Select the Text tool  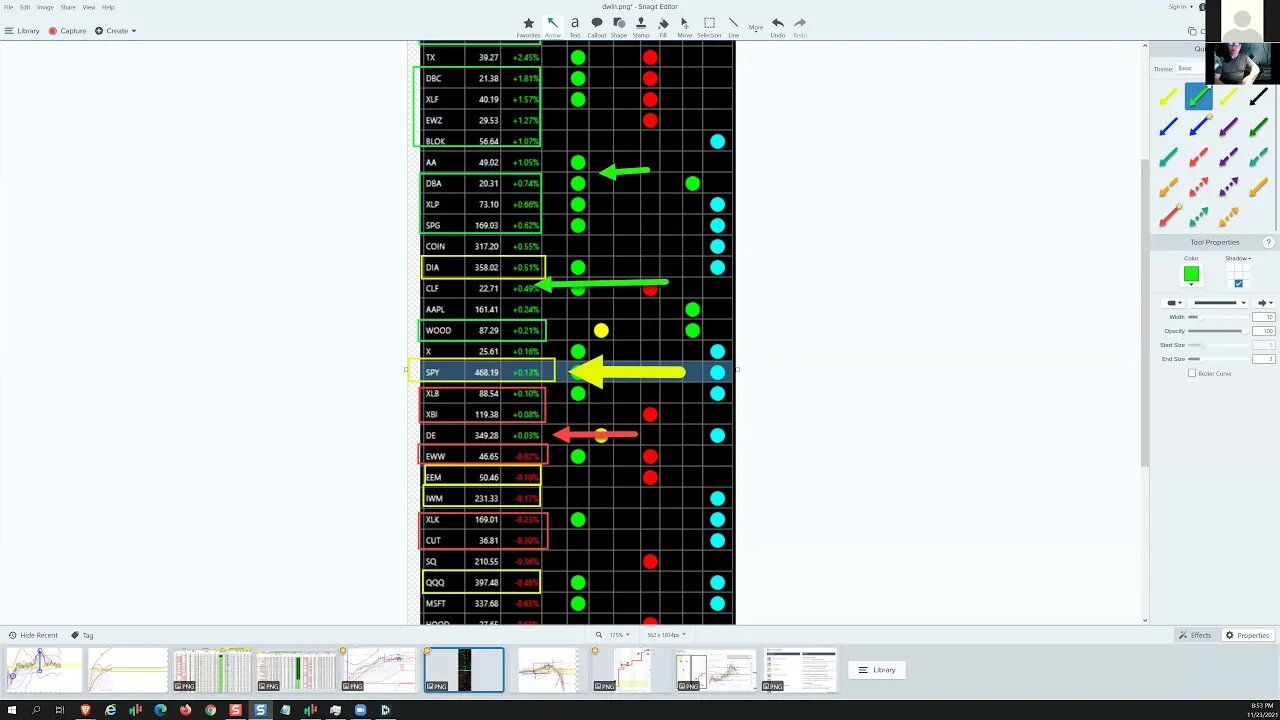click(575, 26)
